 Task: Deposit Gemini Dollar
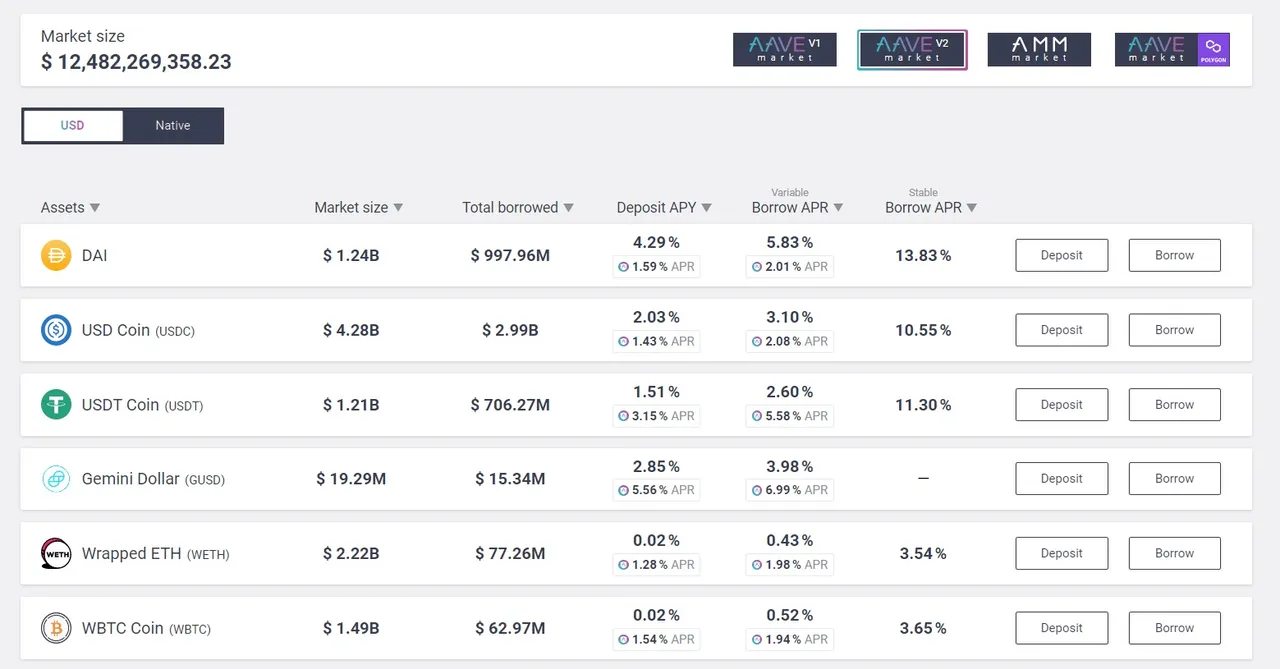click(1062, 479)
